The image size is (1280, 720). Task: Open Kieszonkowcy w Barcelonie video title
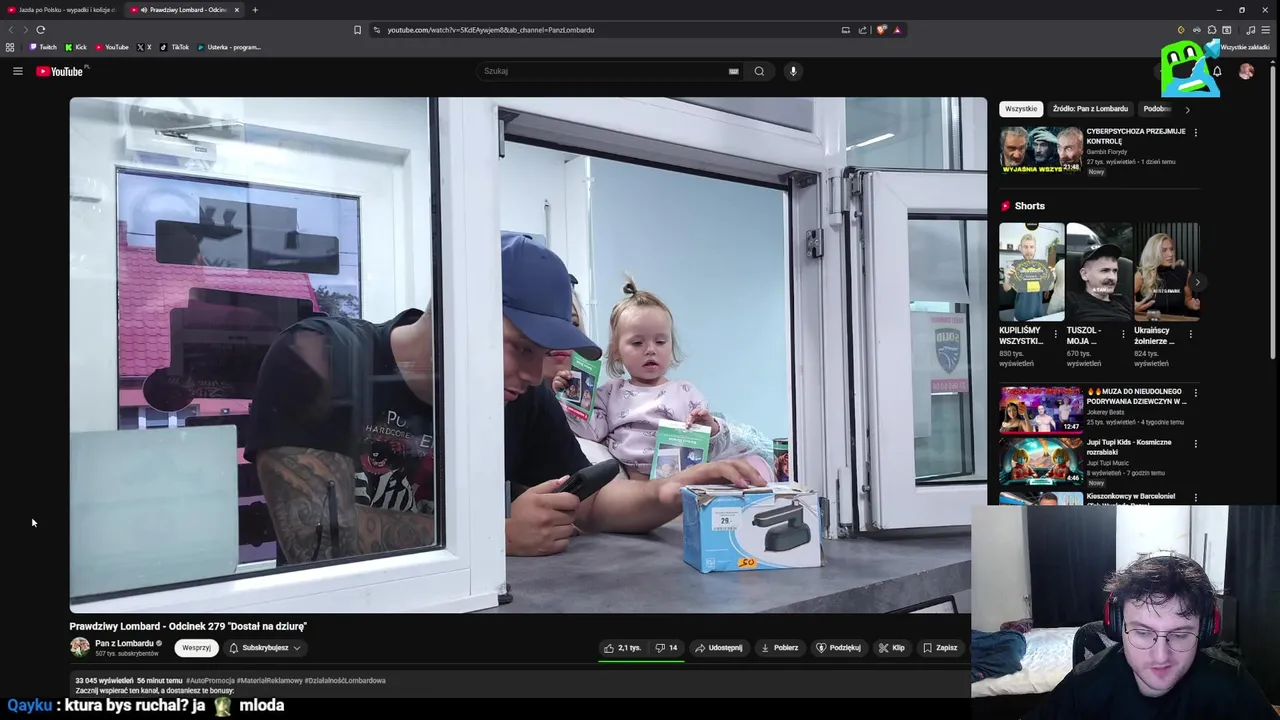1131,496
